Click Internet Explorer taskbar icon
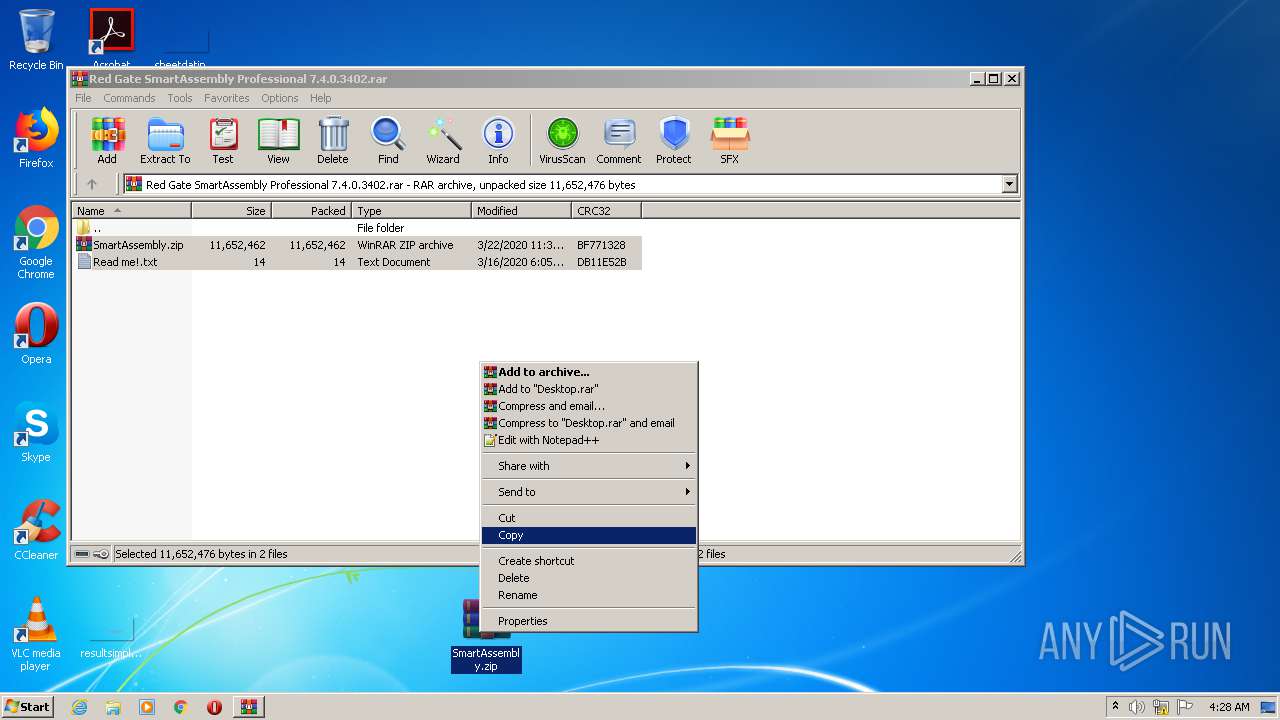This screenshot has height=720, width=1280. click(79, 707)
